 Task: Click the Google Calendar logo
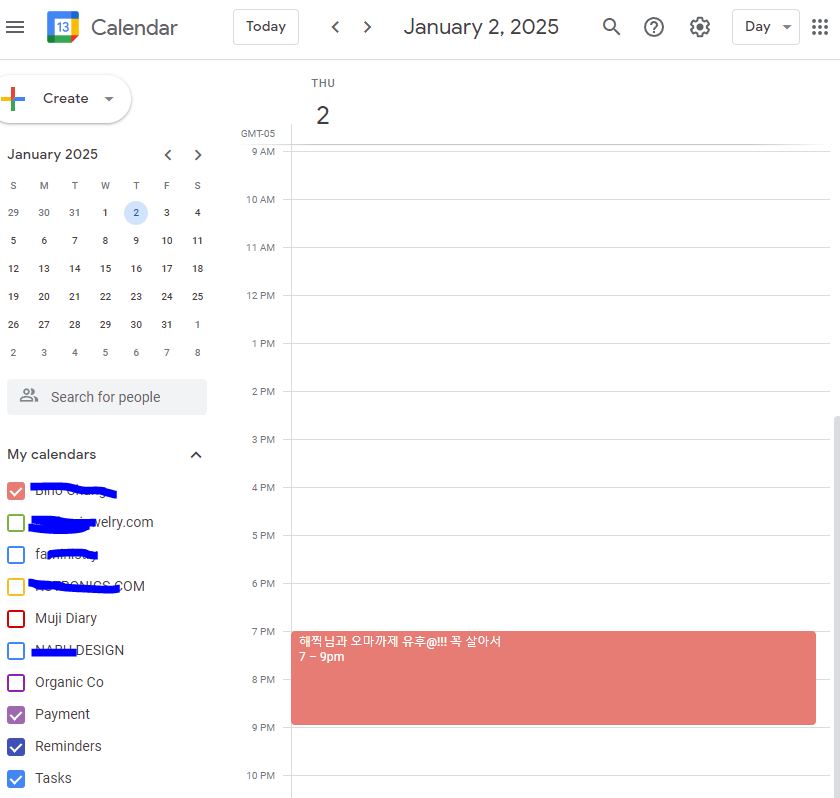click(63, 27)
